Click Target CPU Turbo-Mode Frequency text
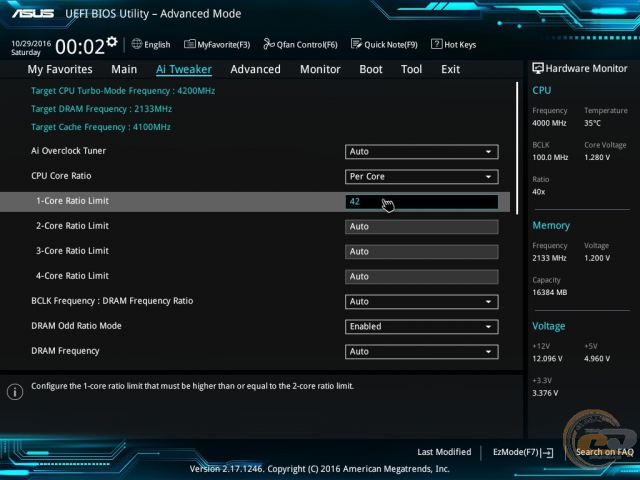 pyautogui.click(x=123, y=91)
